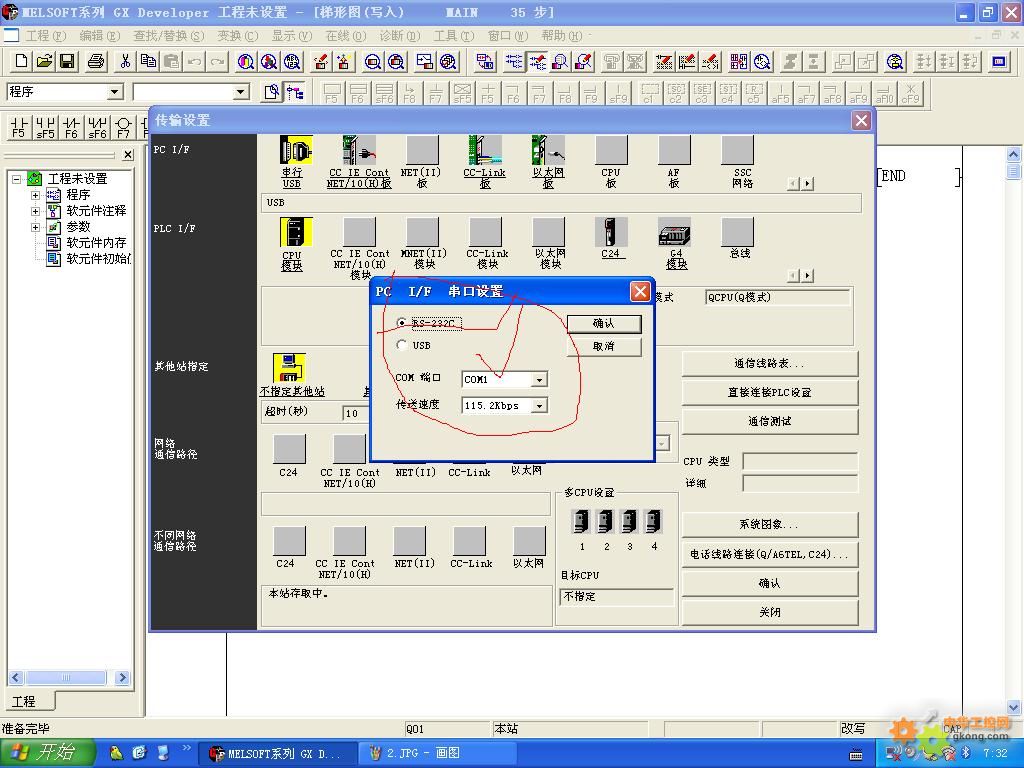The width and height of the screenshot is (1024, 768).
Task: Pick multi-CPU unit number 1 icon
Action: pos(581,521)
